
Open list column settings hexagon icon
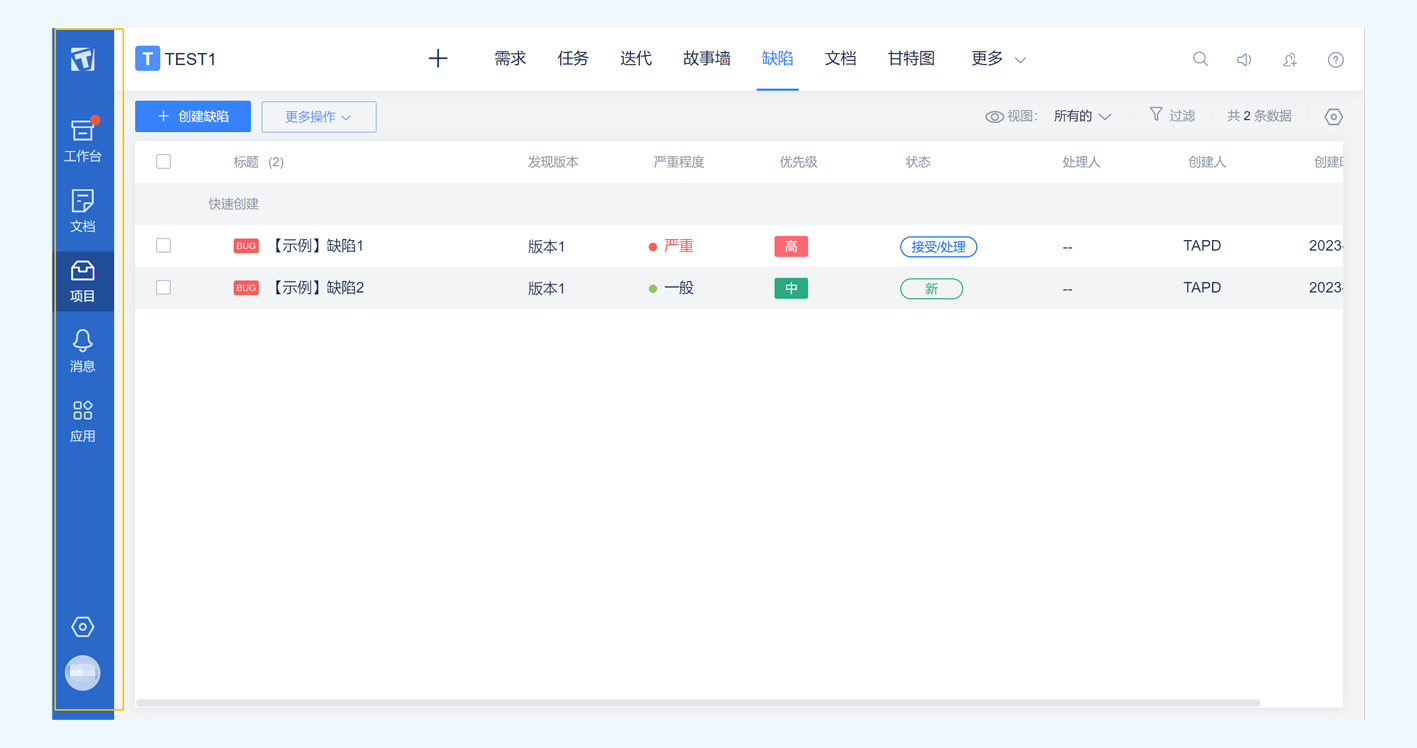click(x=1333, y=117)
